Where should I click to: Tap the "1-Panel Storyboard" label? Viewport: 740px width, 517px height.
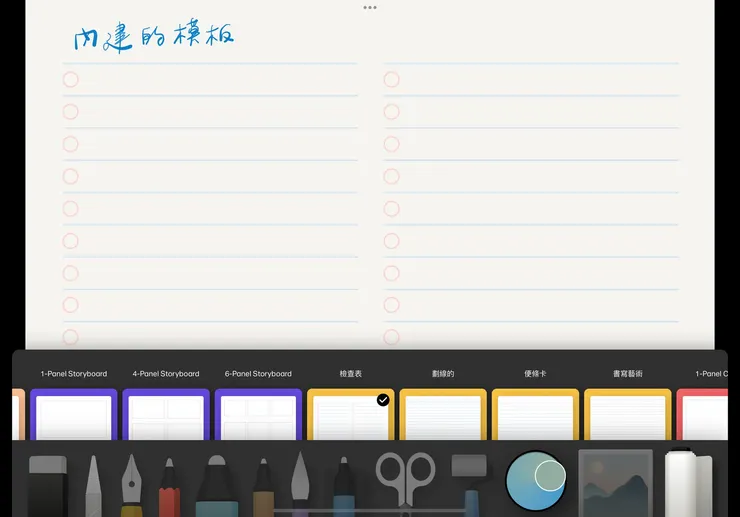click(74, 373)
